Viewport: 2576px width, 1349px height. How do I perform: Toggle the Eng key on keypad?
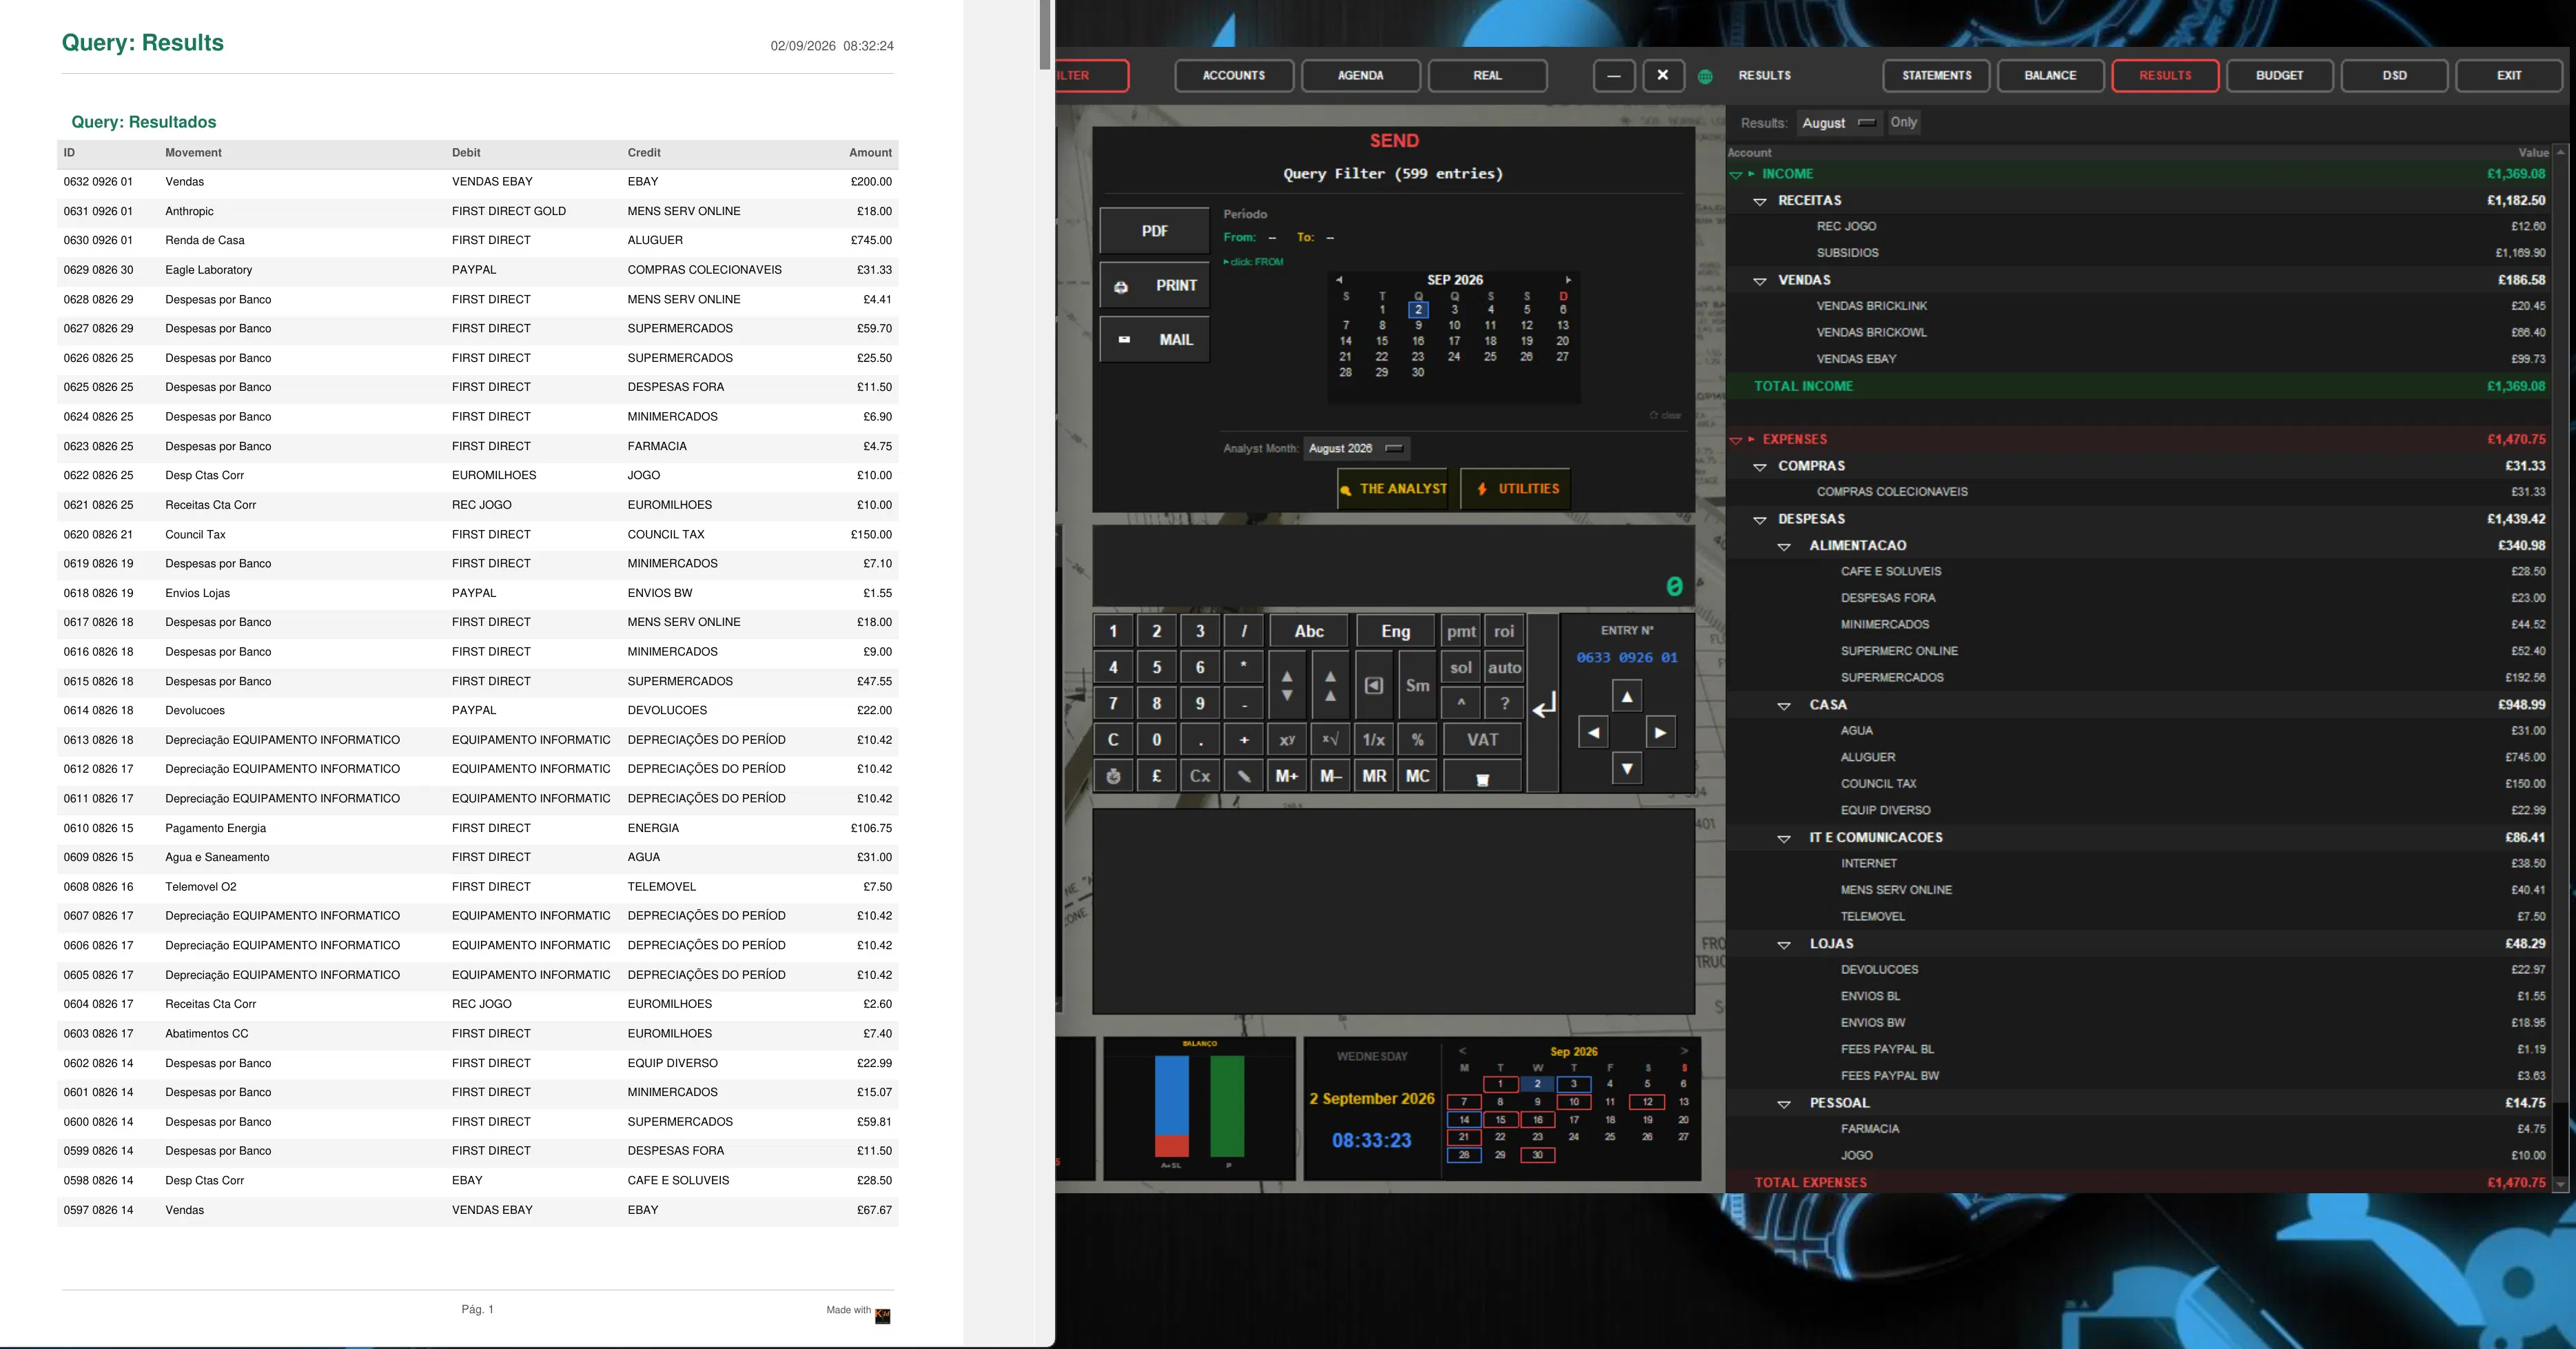[1395, 631]
